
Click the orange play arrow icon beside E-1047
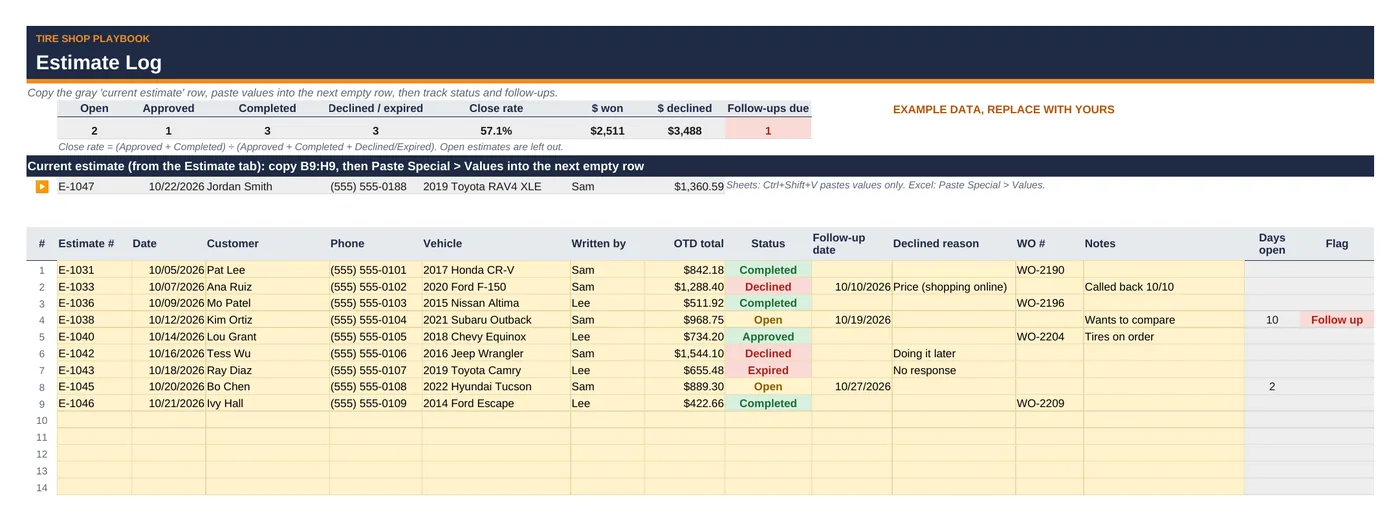point(42,186)
